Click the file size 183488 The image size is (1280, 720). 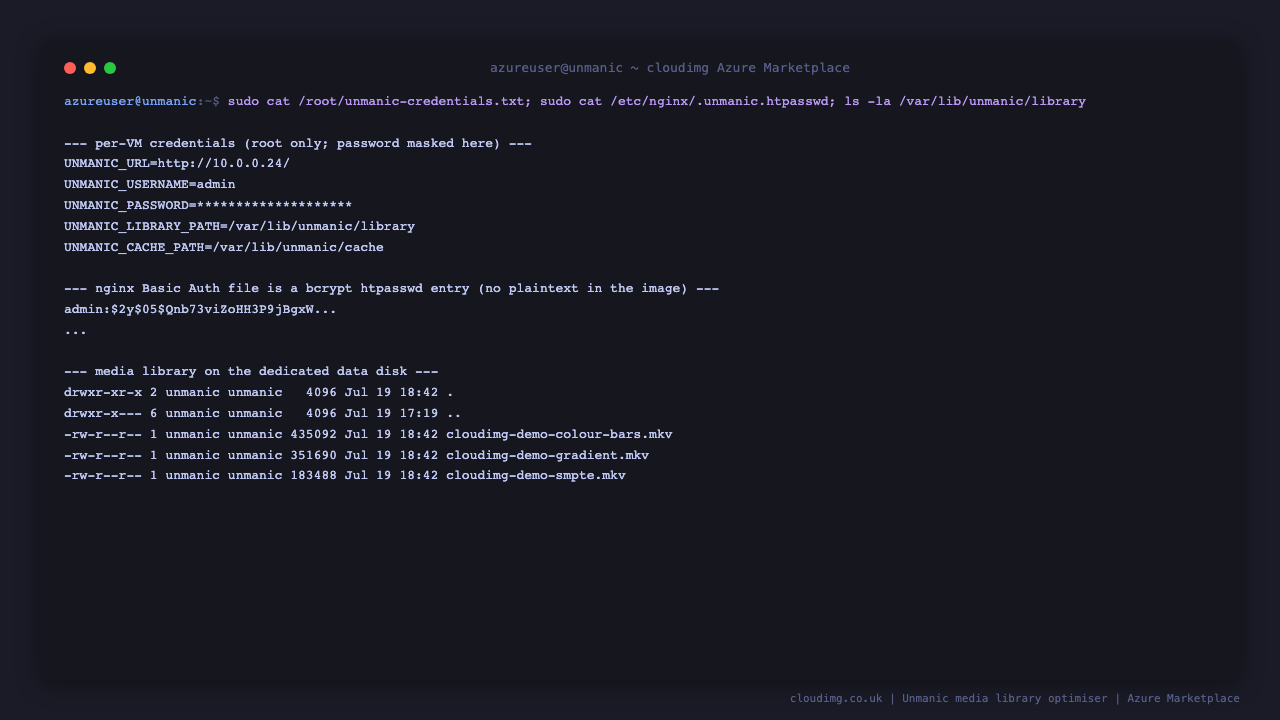pyautogui.click(x=313, y=476)
